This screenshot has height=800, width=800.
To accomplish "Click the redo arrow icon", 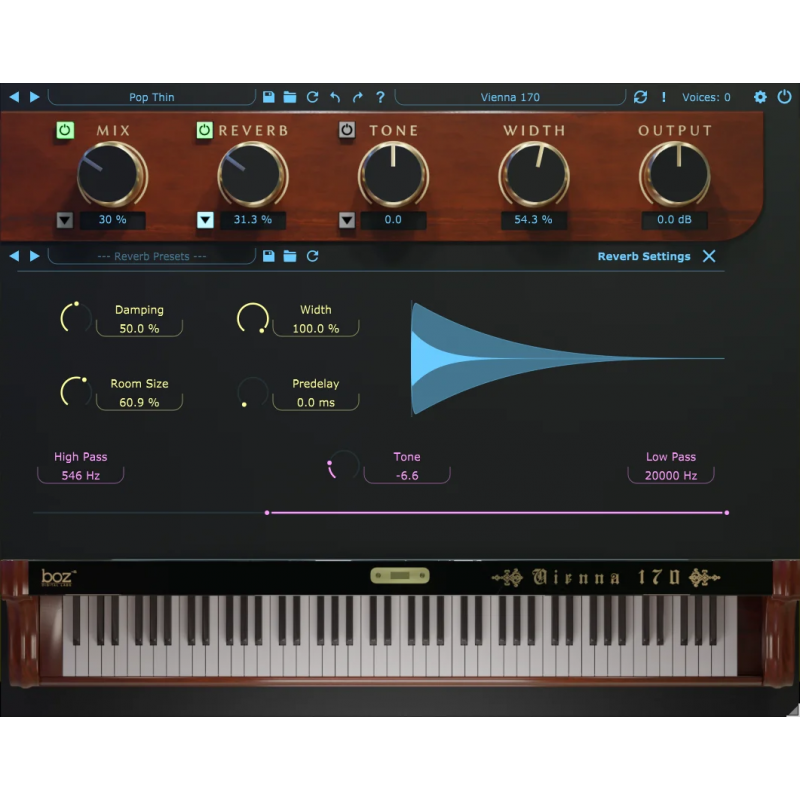I will pyautogui.click(x=358, y=96).
